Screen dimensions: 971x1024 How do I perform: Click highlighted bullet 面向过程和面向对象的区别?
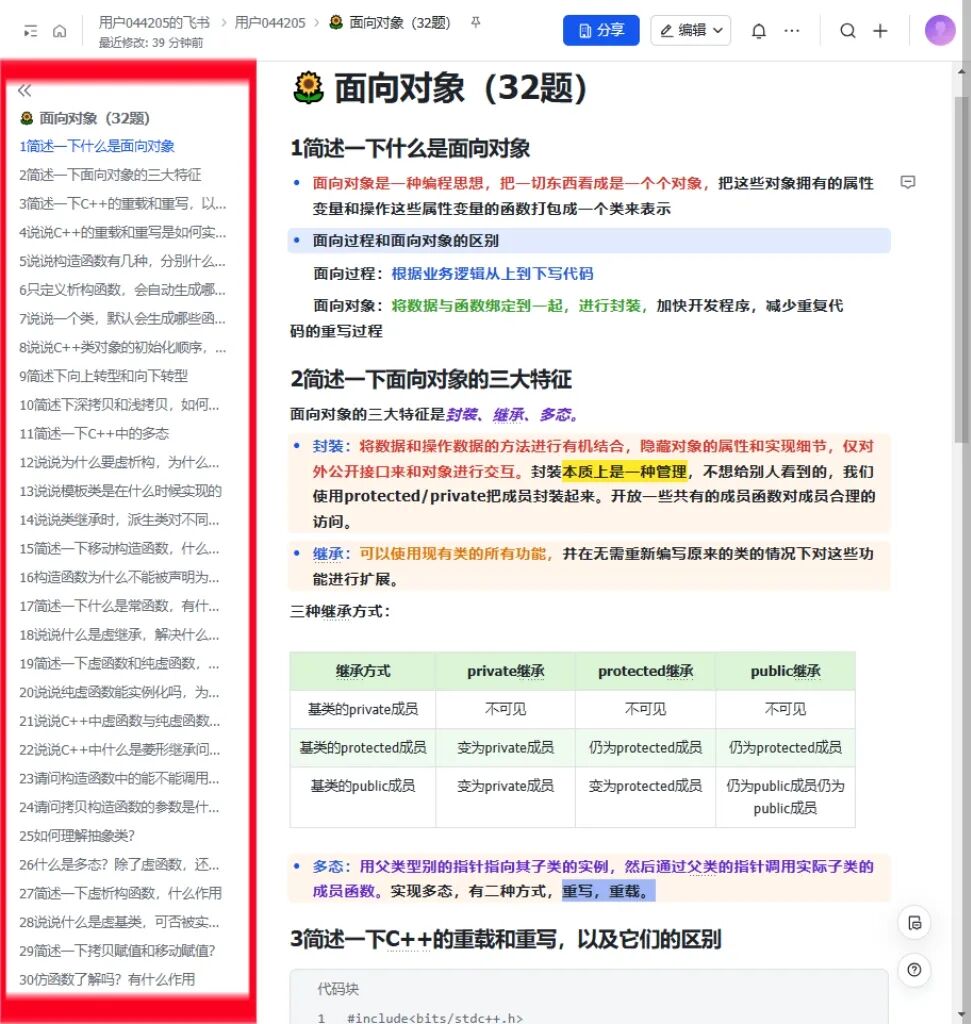pyautogui.click(x=406, y=241)
